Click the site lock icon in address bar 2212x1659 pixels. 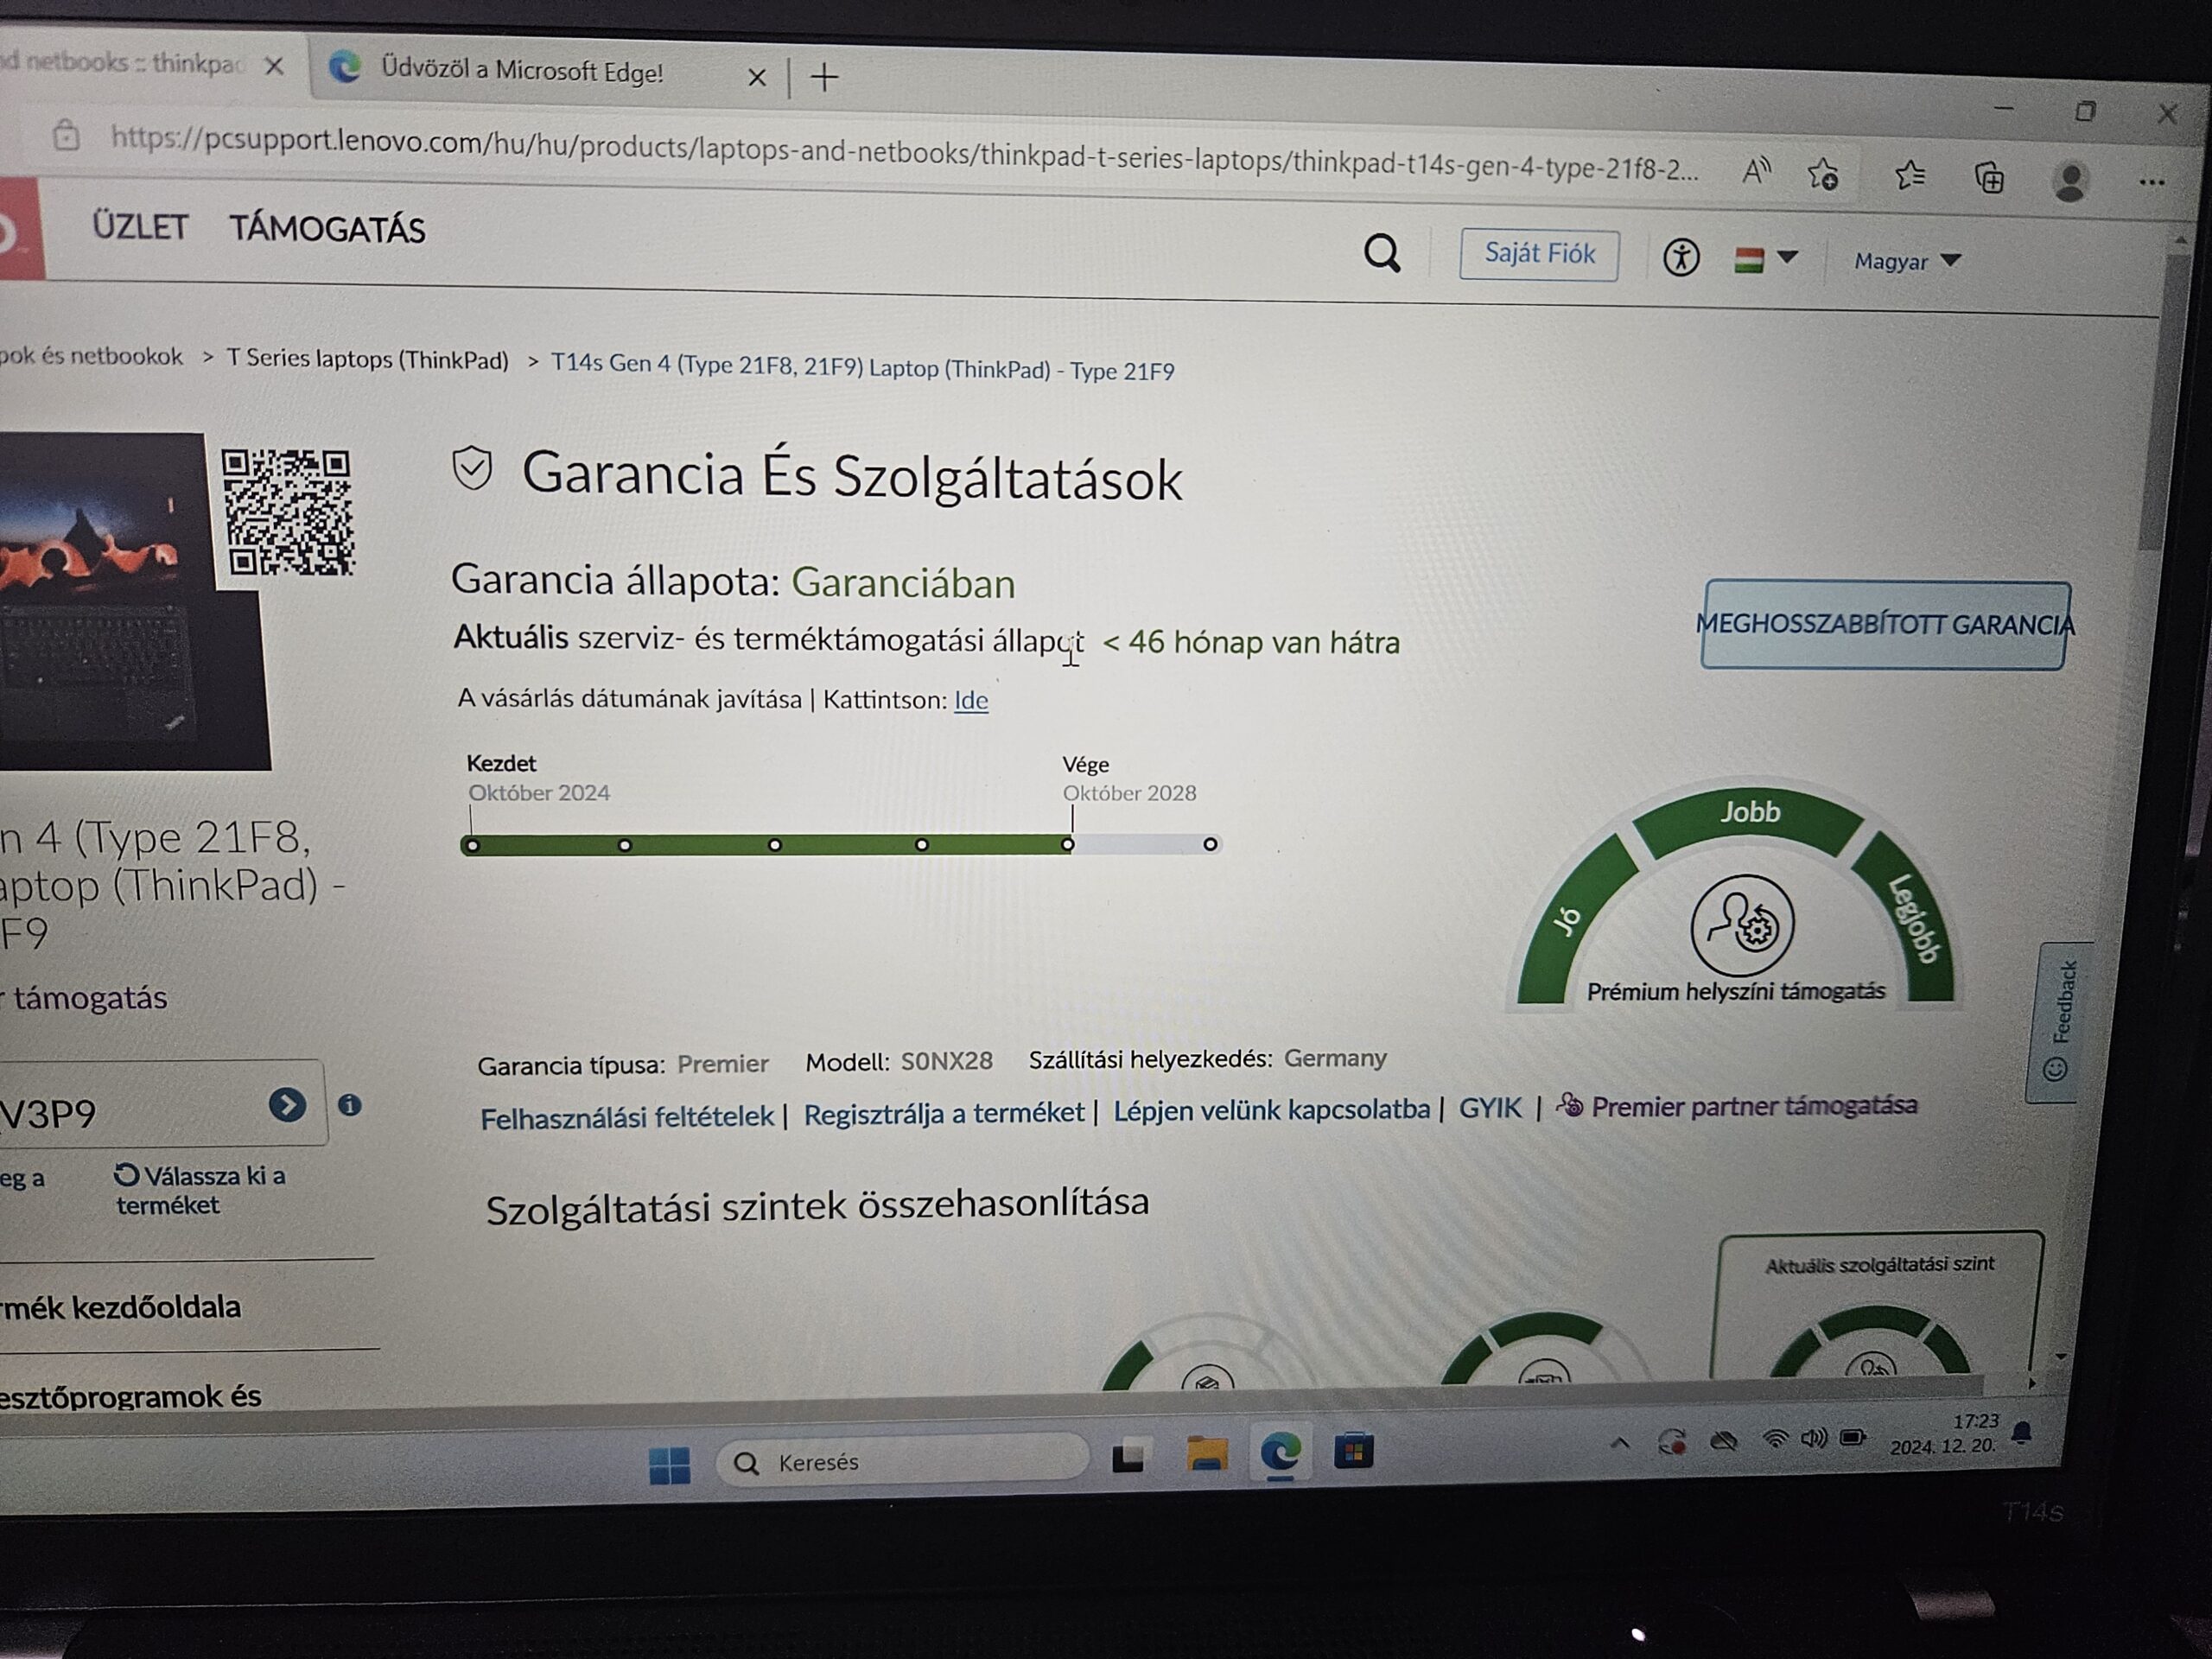coord(66,134)
